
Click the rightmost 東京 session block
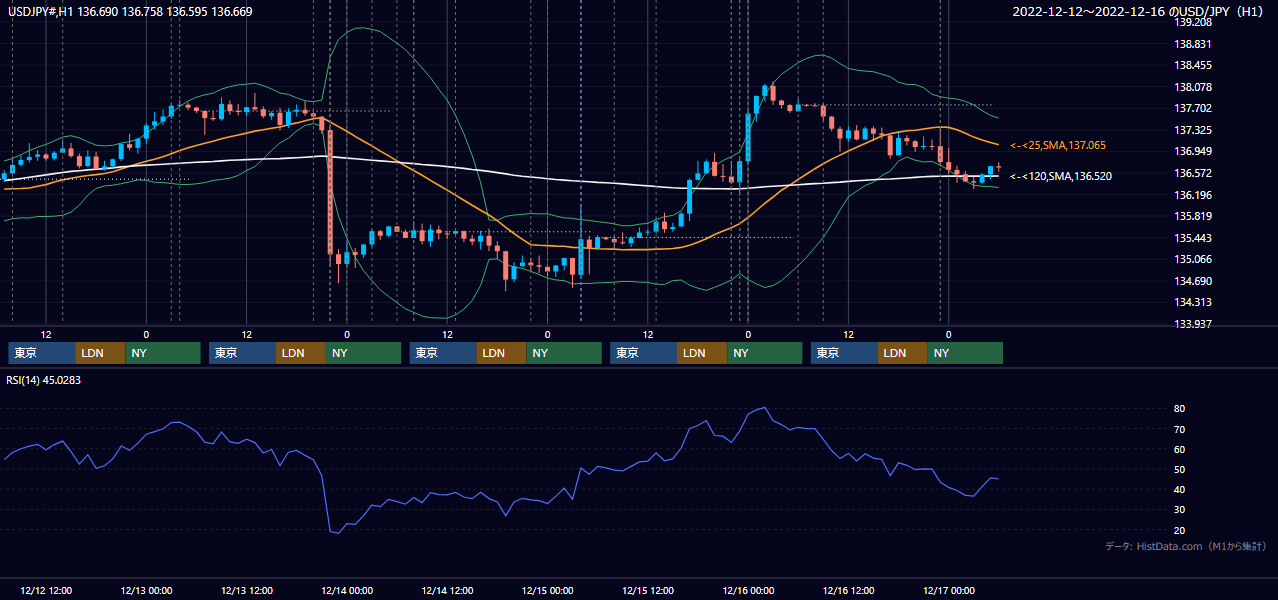[844, 353]
